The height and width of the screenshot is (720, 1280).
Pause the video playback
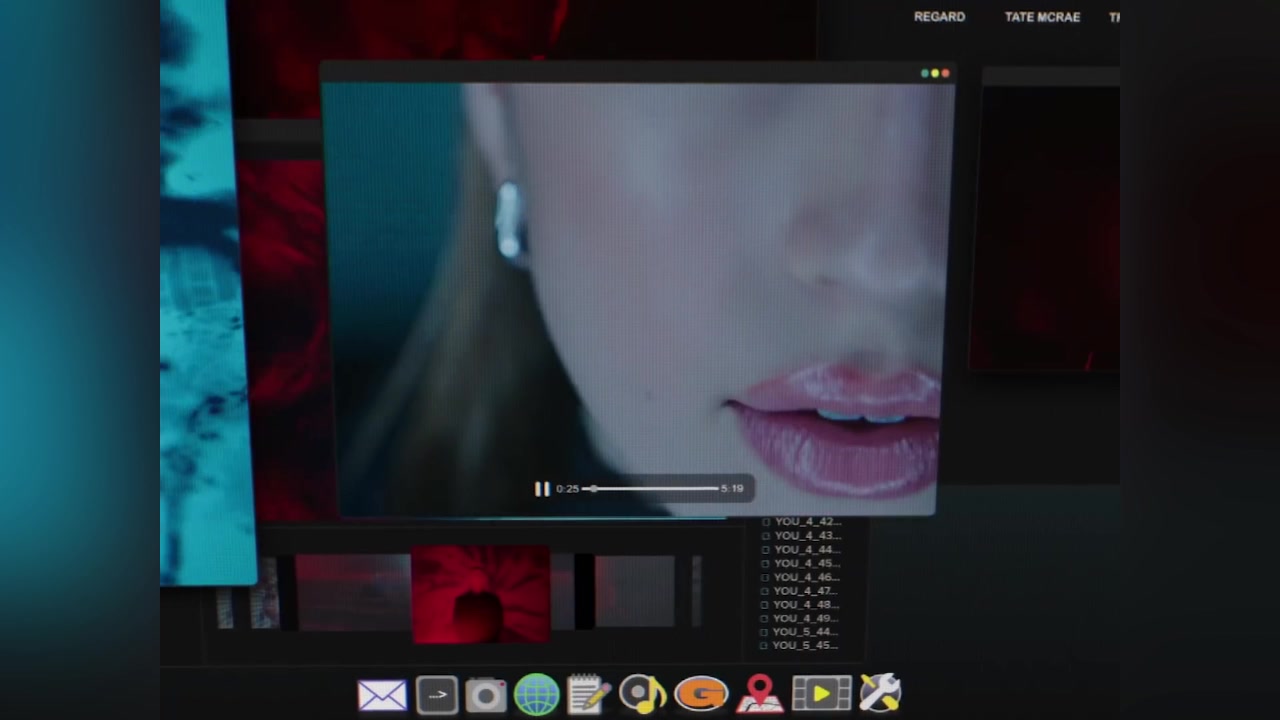pos(541,489)
